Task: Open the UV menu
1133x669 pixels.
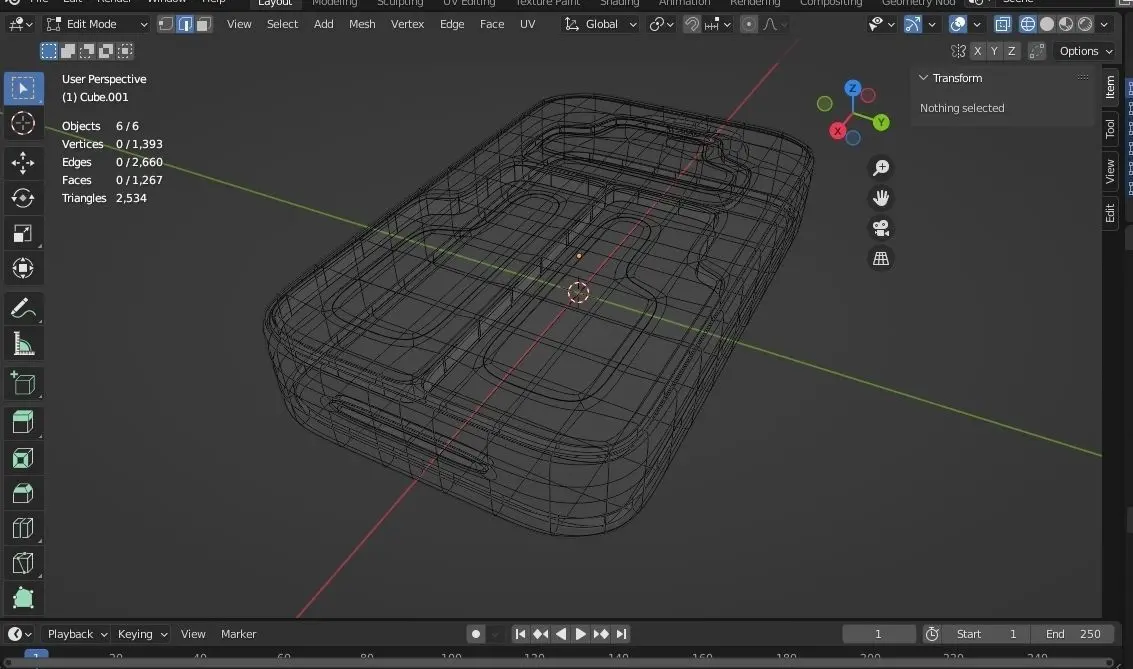Action: point(527,25)
